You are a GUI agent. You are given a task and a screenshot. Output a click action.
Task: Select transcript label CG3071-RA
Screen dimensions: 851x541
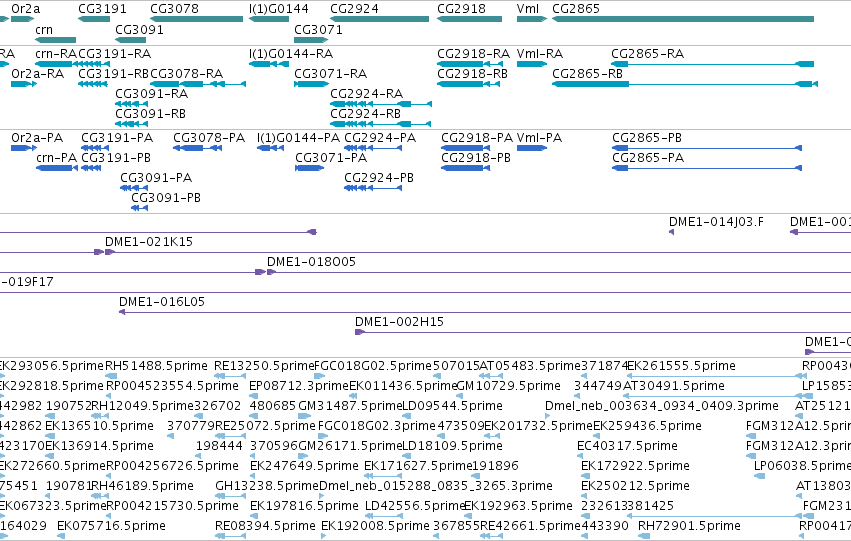click(331, 73)
